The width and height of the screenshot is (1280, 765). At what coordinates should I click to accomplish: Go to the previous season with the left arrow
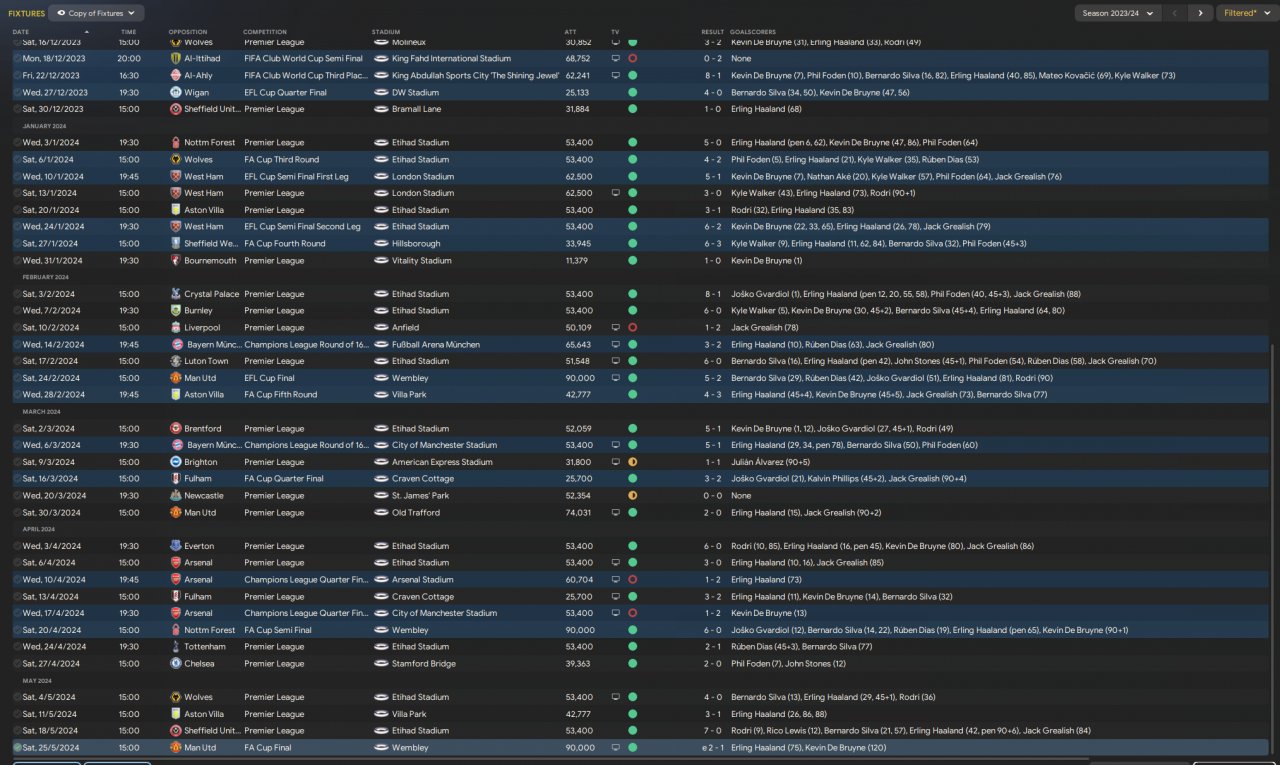tap(1175, 13)
